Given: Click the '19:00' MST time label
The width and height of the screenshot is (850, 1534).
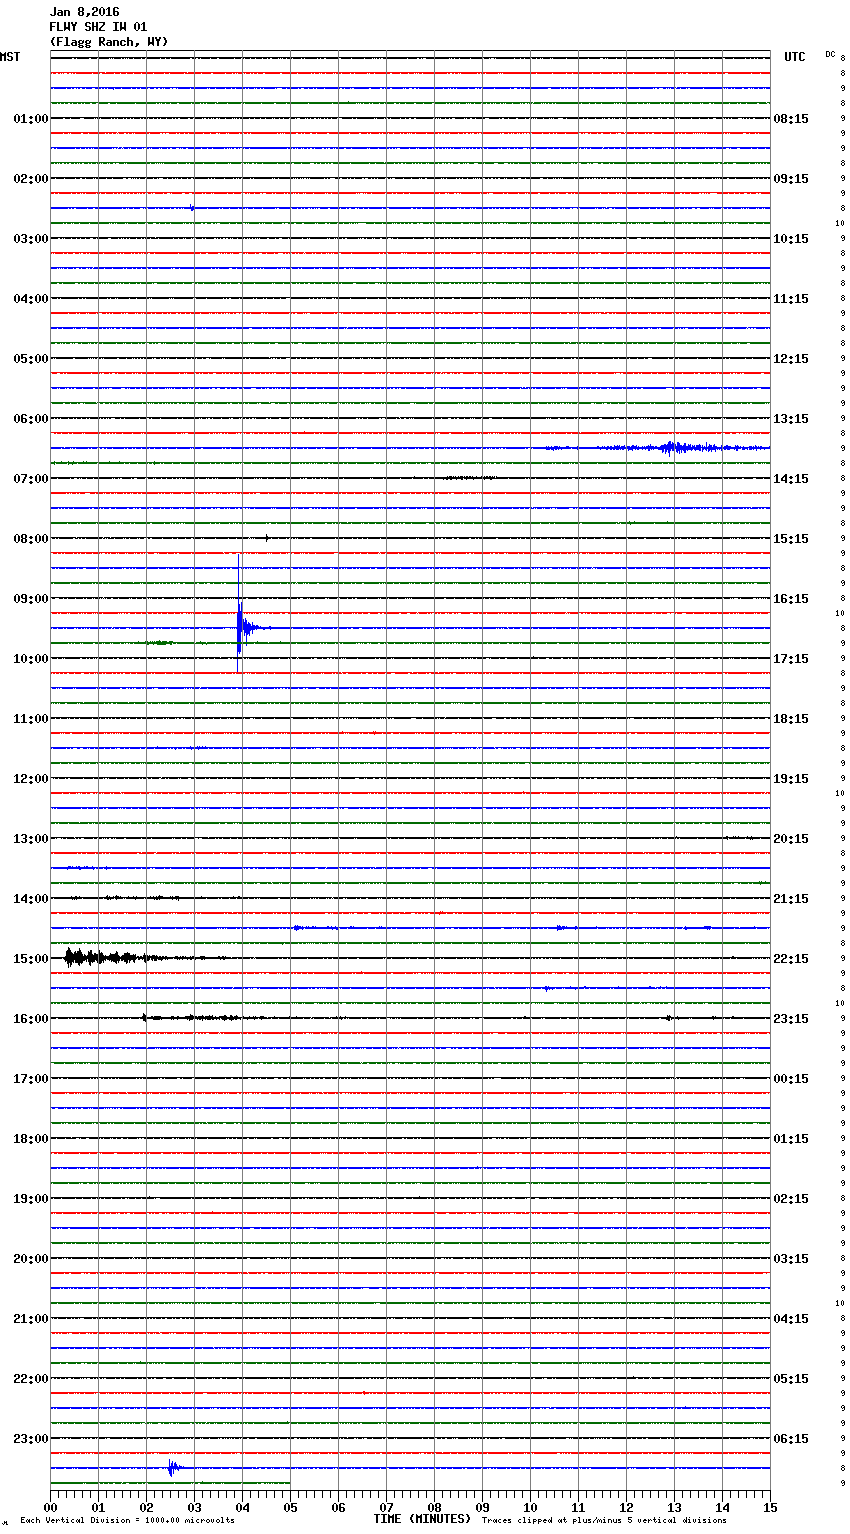Looking at the screenshot, I should [31, 1199].
